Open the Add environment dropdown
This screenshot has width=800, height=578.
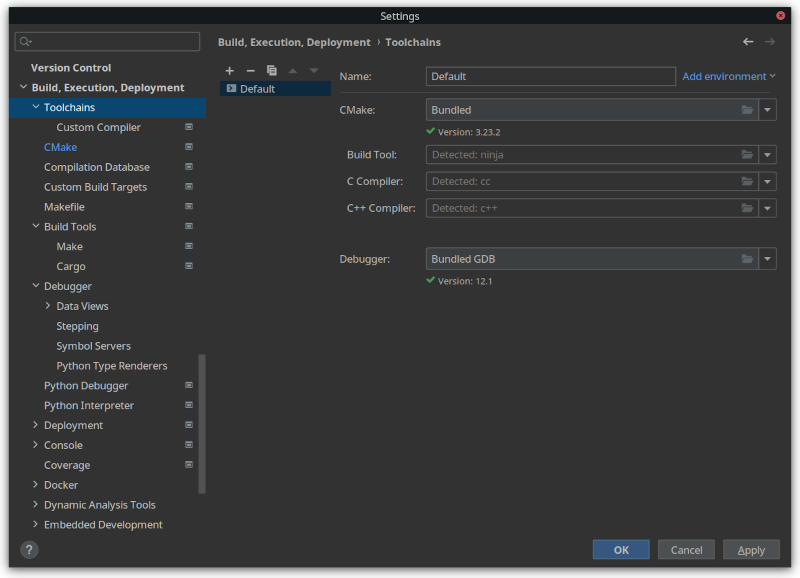coord(729,76)
